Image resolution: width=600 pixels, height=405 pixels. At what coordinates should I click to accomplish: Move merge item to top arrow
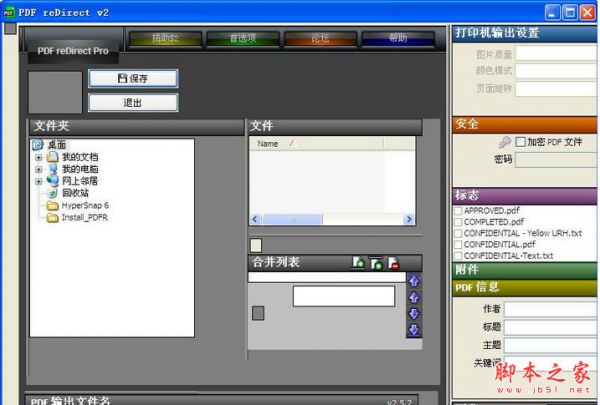tap(414, 281)
